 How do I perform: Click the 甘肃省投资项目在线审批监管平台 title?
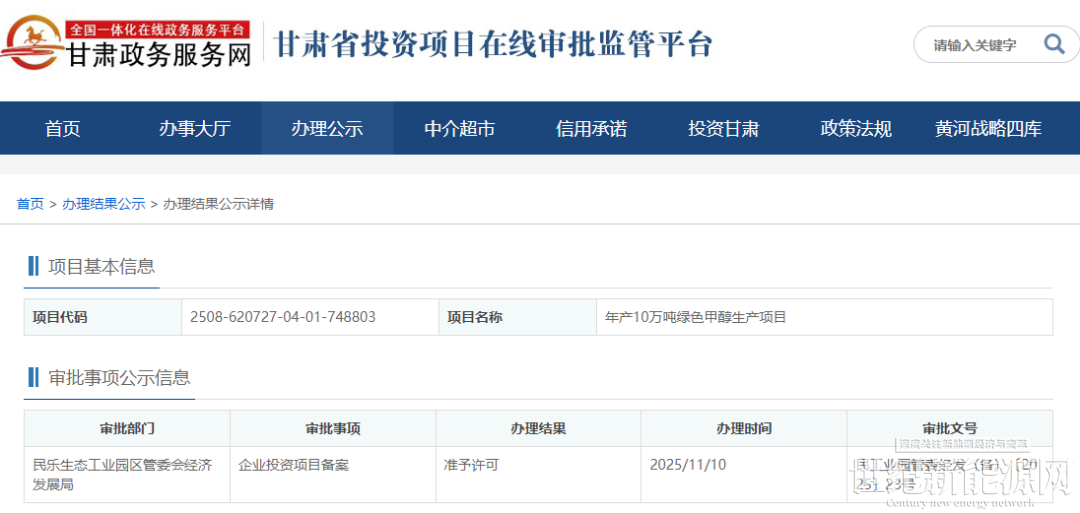tap(493, 45)
